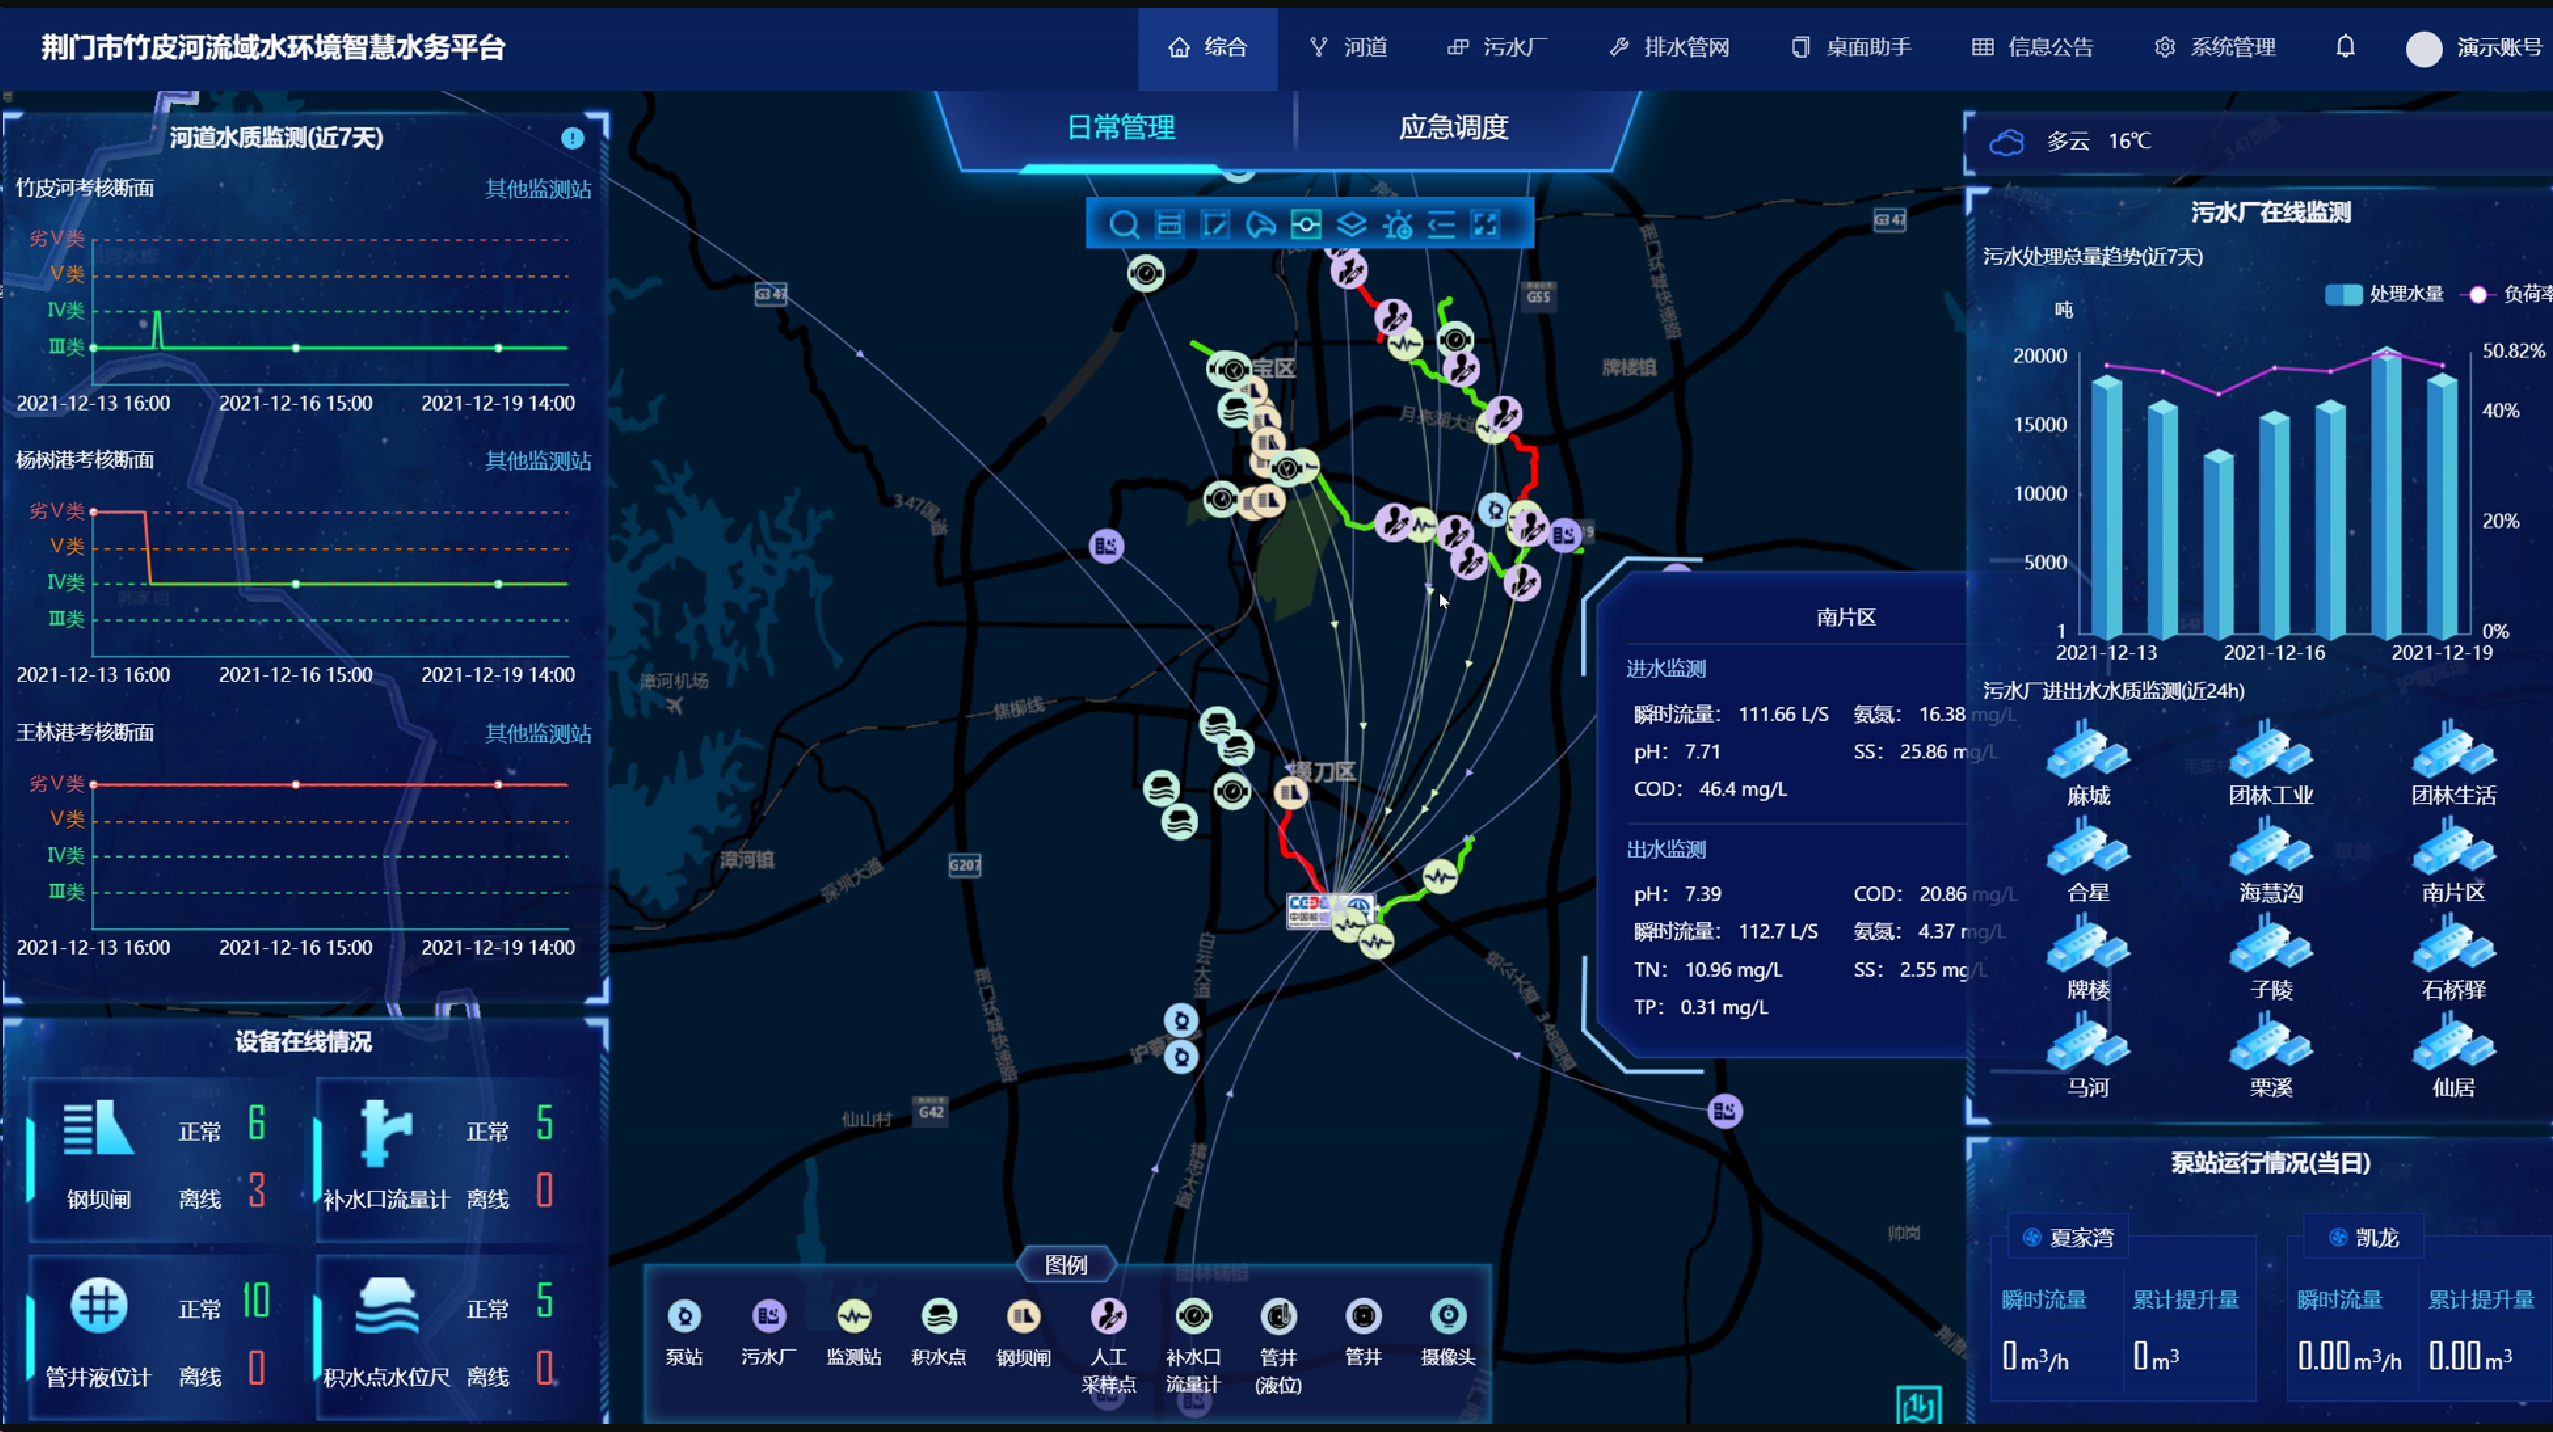Select the distance ruler measurement tool
This screenshot has width=2553, height=1432.
tap(1169, 225)
